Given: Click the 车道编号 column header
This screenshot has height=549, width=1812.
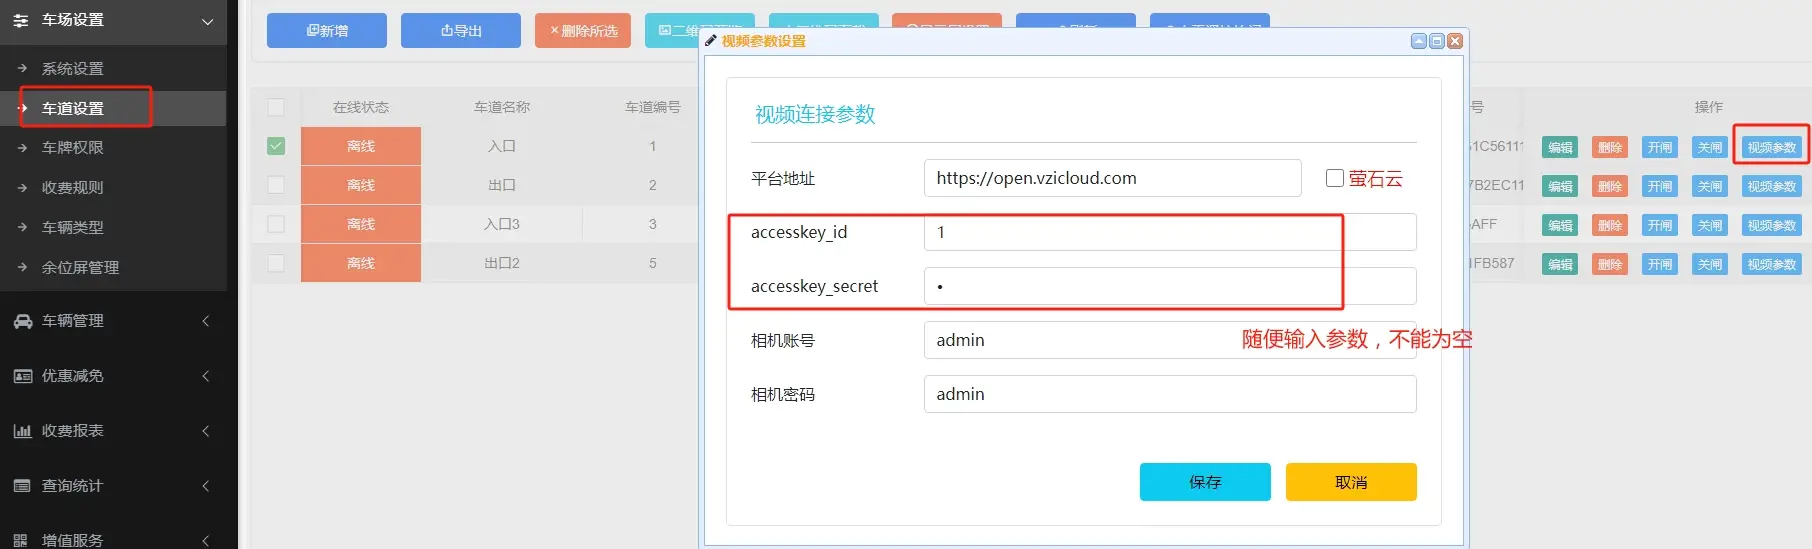Looking at the screenshot, I should (652, 107).
